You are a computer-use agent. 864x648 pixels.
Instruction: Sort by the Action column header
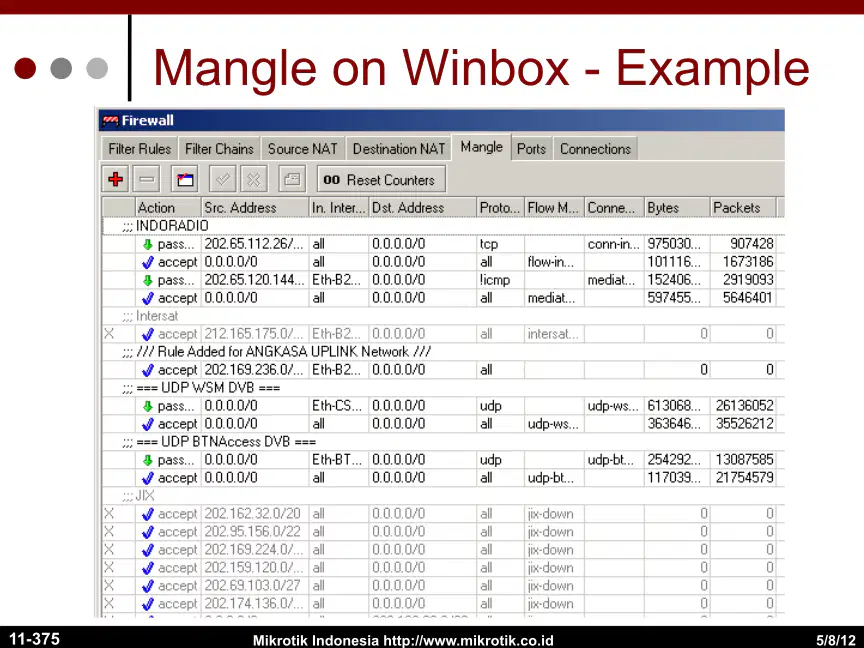pyautogui.click(x=168, y=208)
